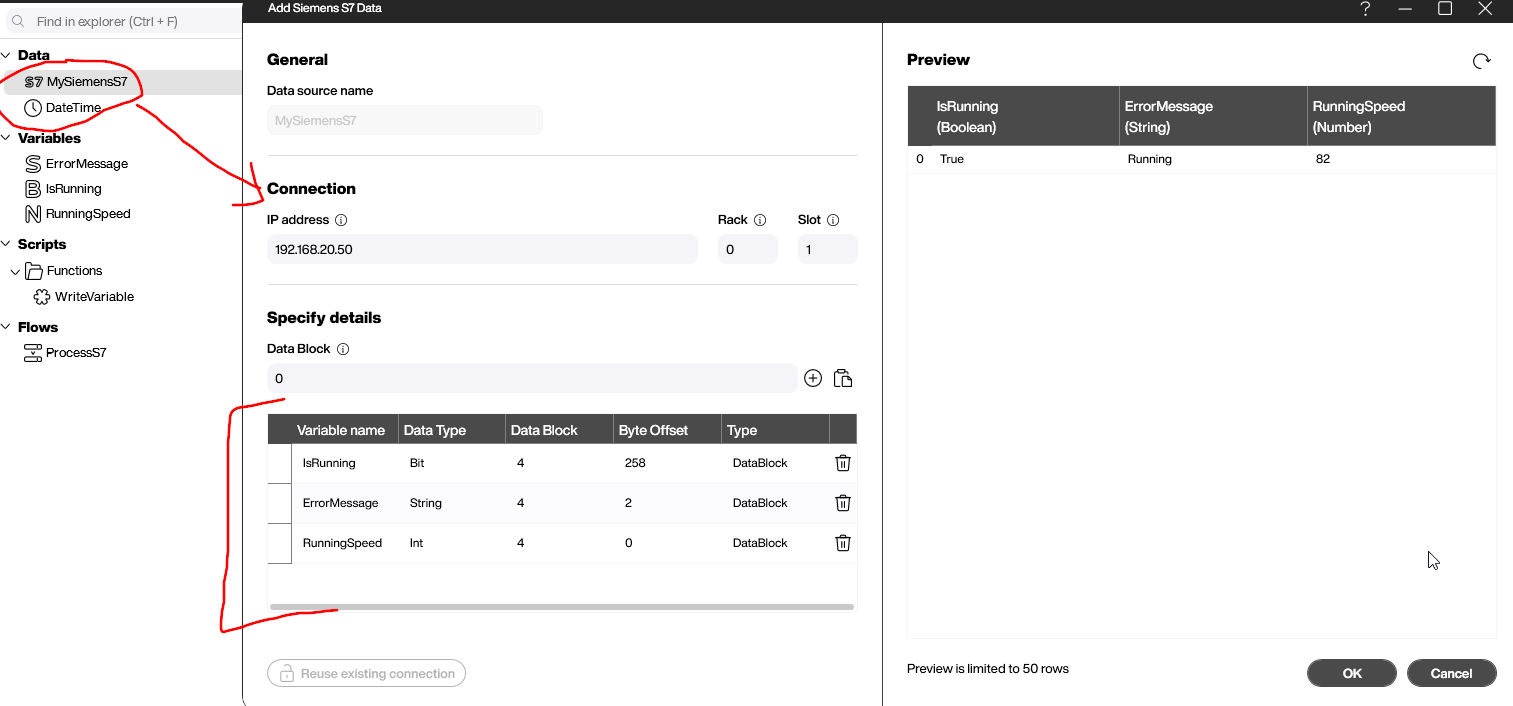Select the RunningSpeed variable in explorer
Viewport: 1513px width, 706px height.
[x=88, y=214]
